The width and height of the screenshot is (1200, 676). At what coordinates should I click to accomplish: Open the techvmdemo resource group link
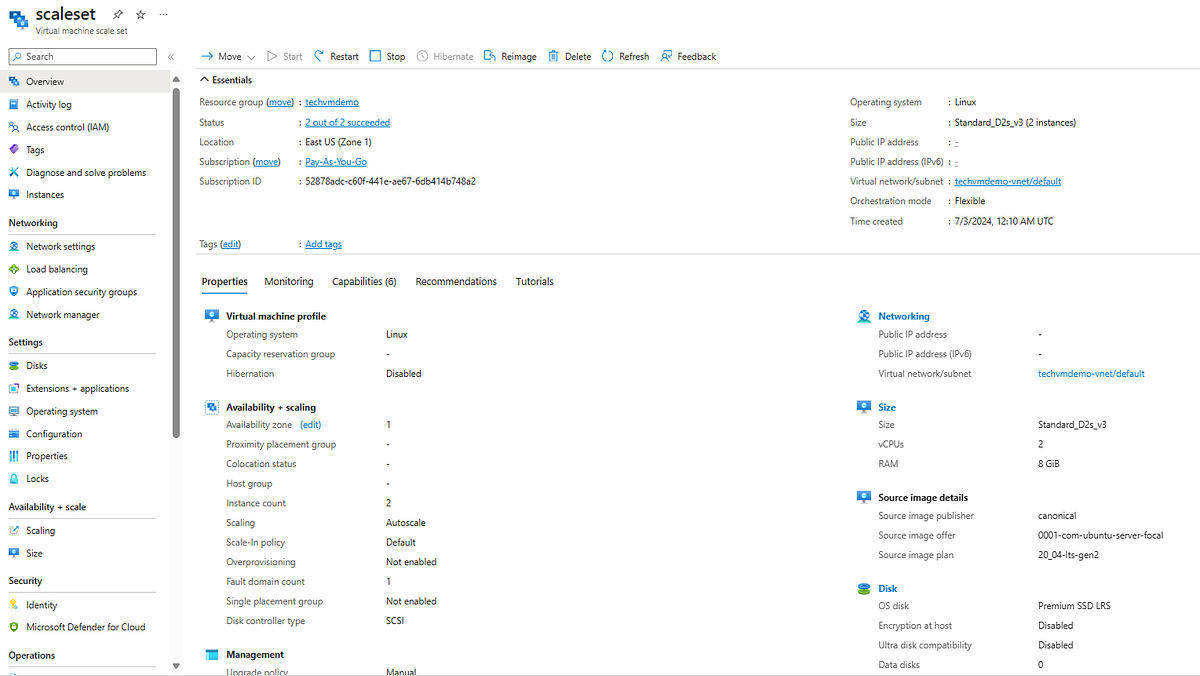click(x=331, y=101)
